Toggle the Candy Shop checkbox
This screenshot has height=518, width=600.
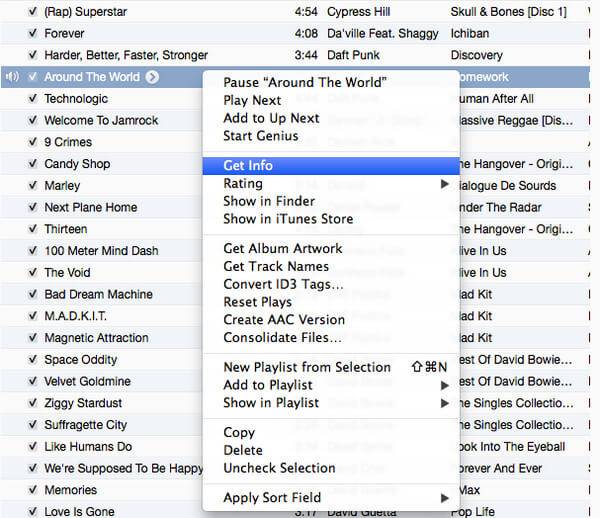click(x=33, y=164)
